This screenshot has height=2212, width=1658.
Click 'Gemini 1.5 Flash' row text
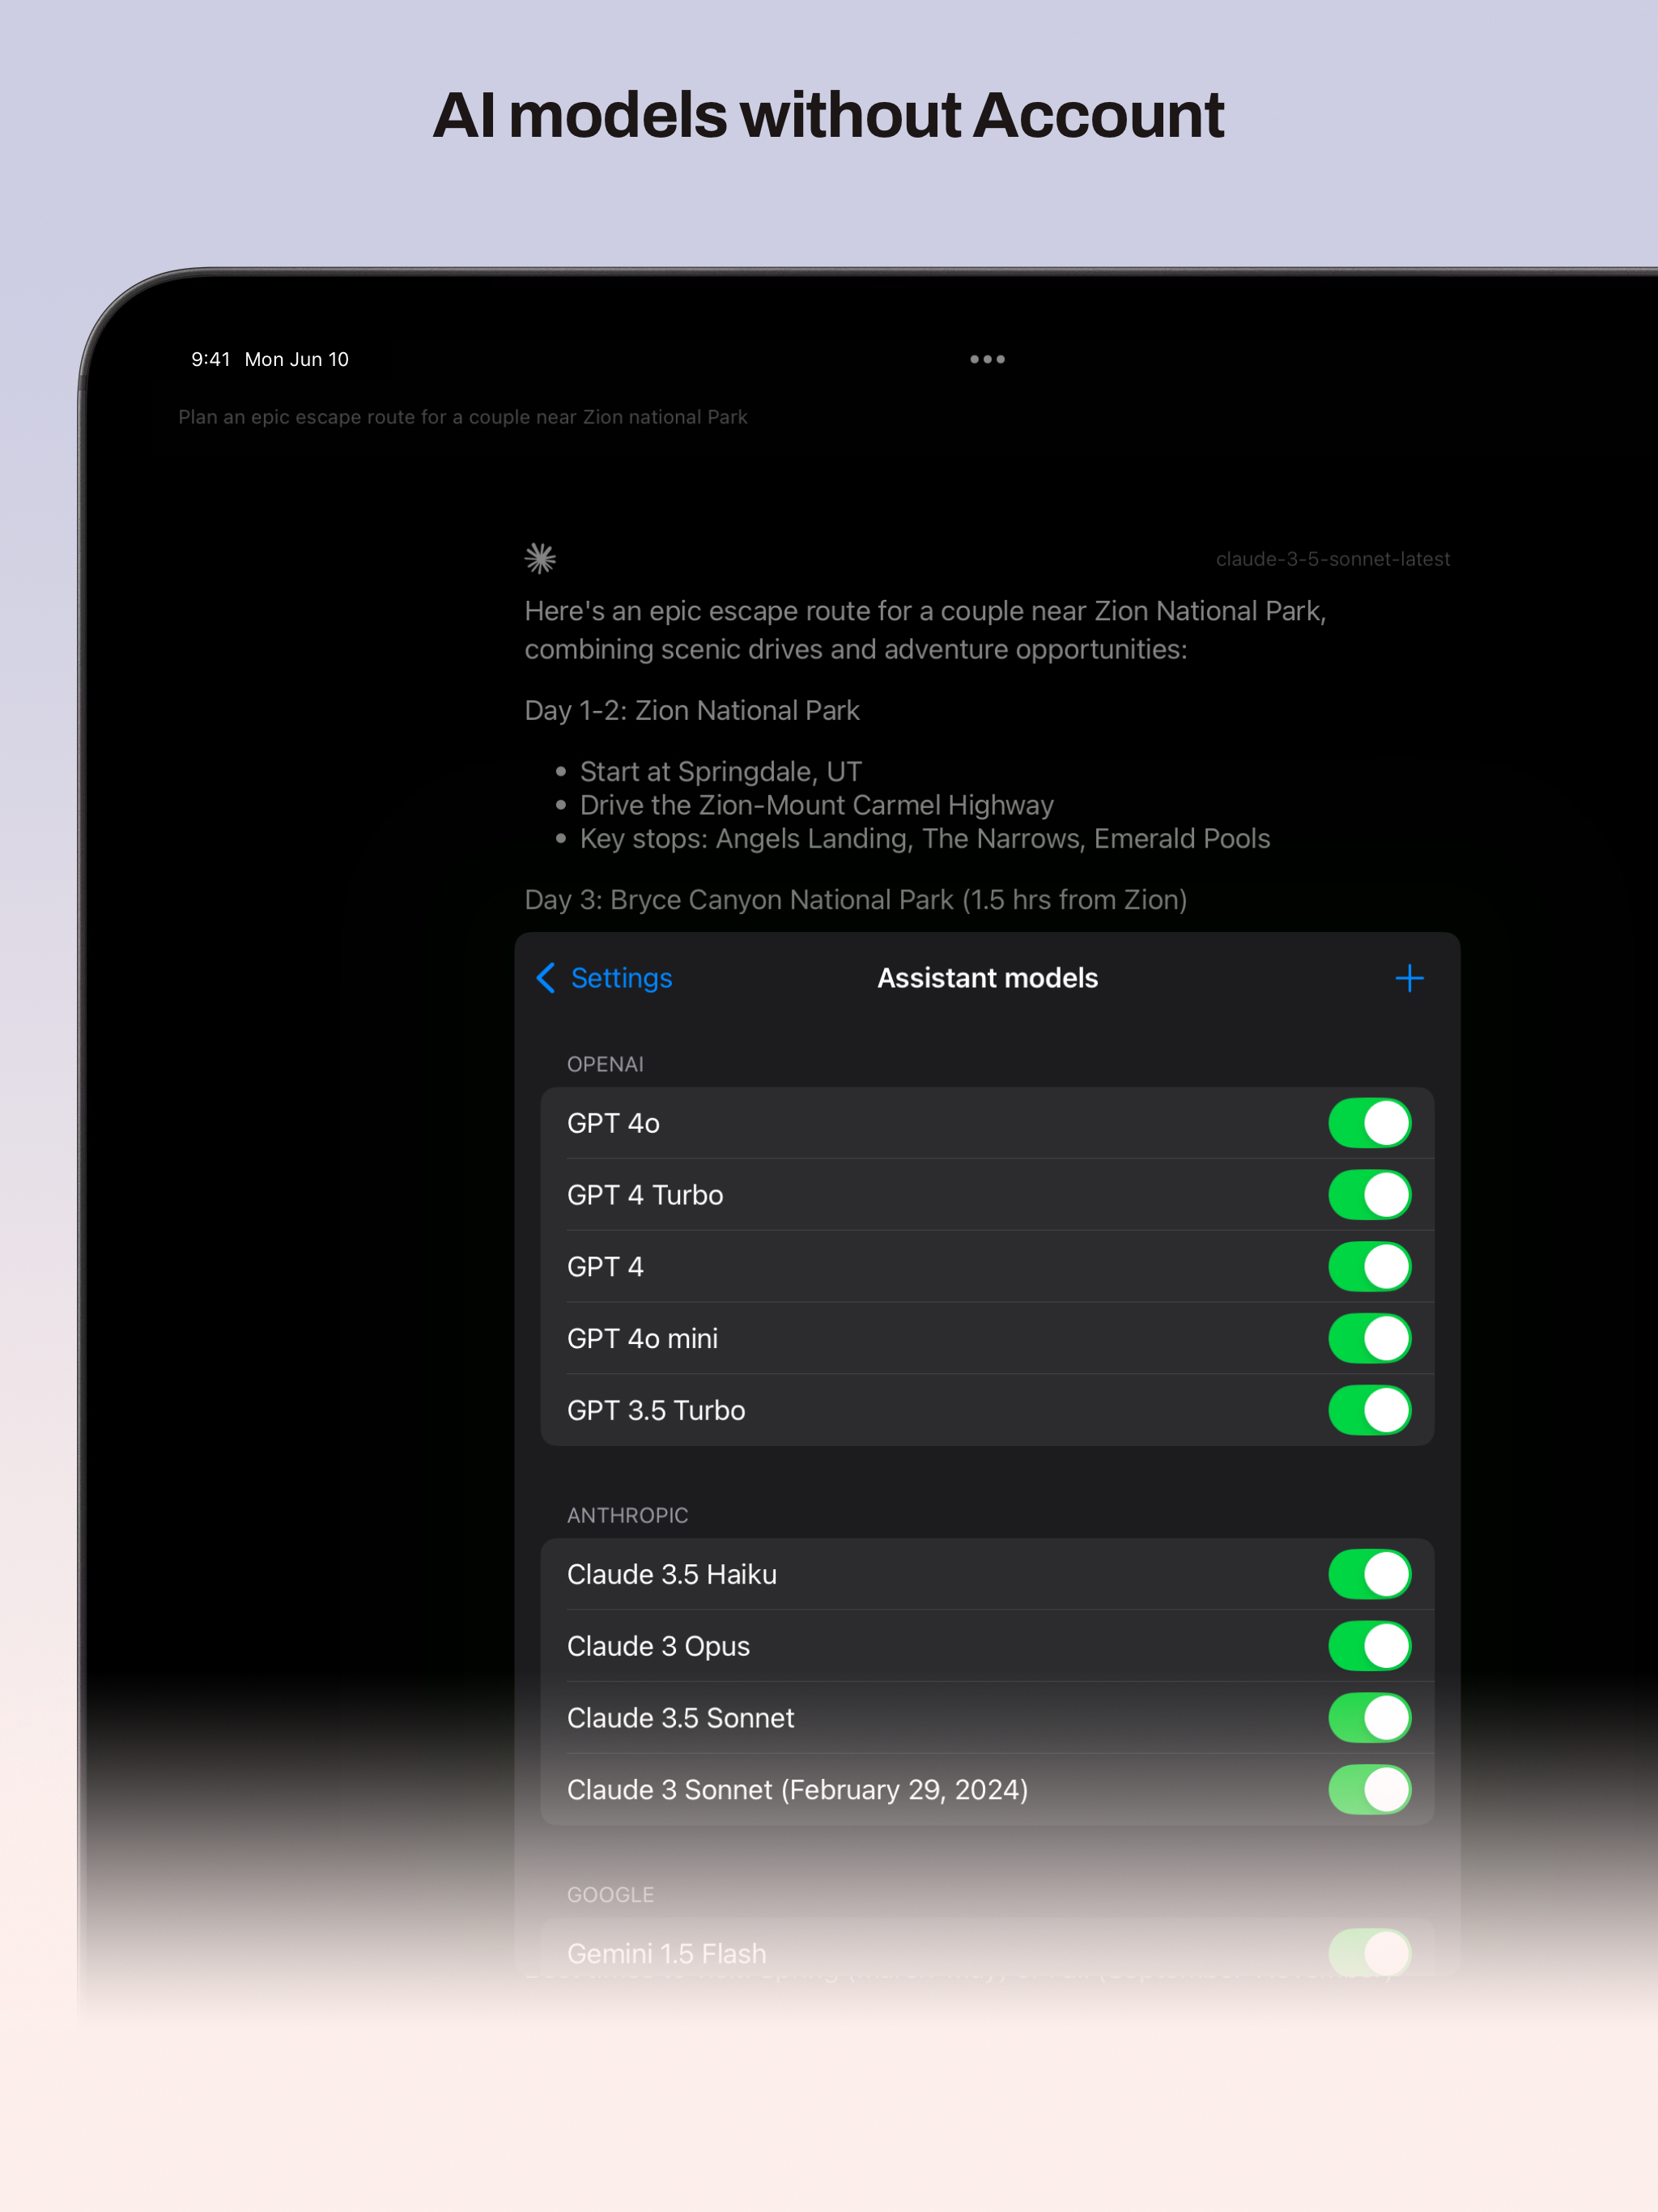tap(666, 1954)
